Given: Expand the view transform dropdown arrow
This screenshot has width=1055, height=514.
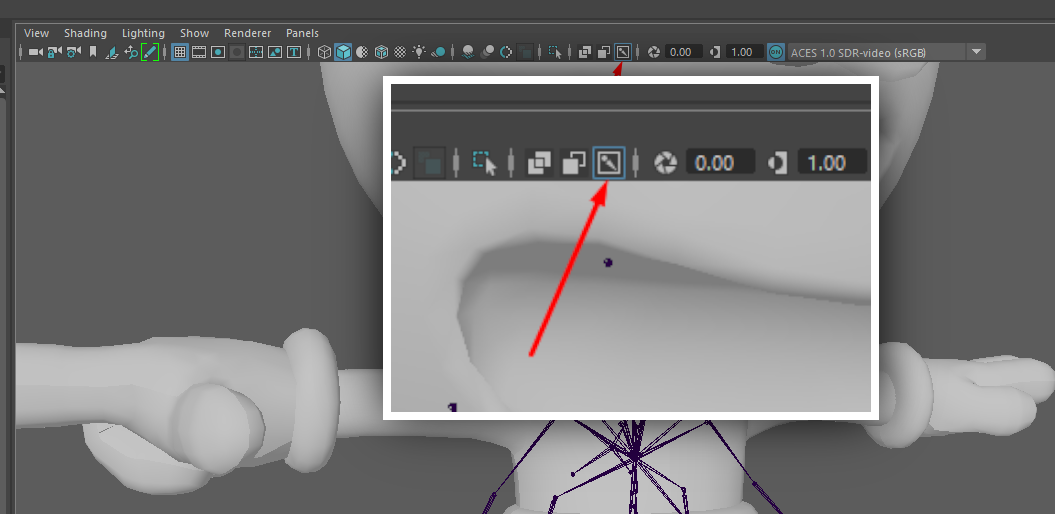Looking at the screenshot, I should click(x=976, y=52).
